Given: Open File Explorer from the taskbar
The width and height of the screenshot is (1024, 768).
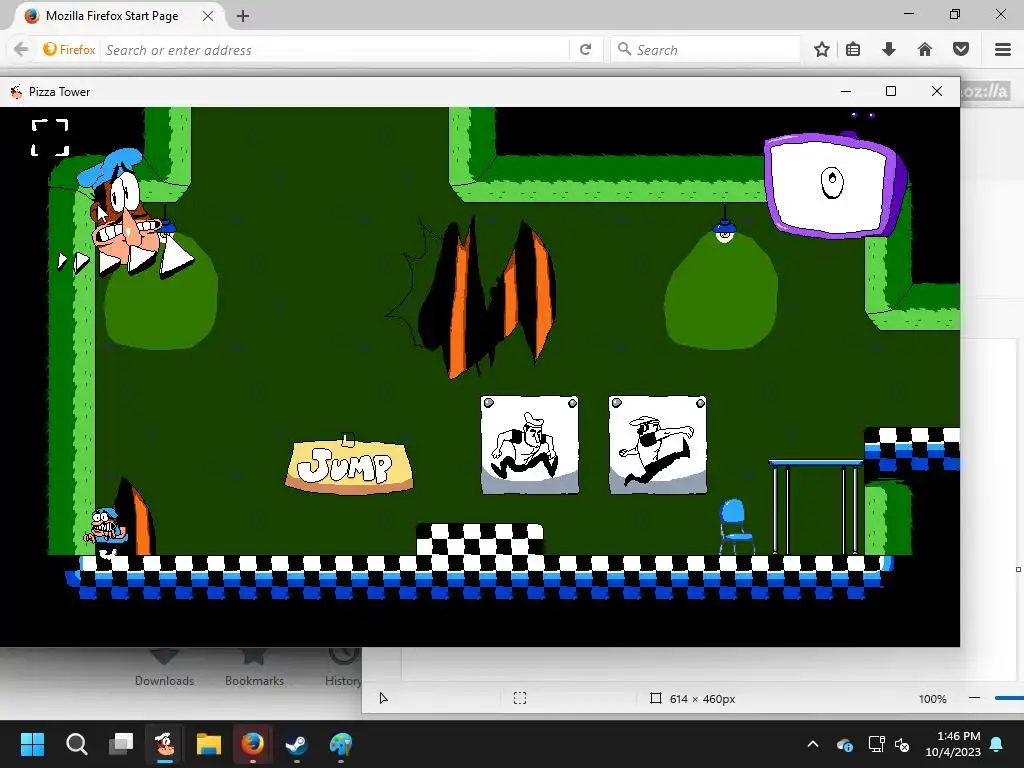Looking at the screenshot, I should coord(209,744).
